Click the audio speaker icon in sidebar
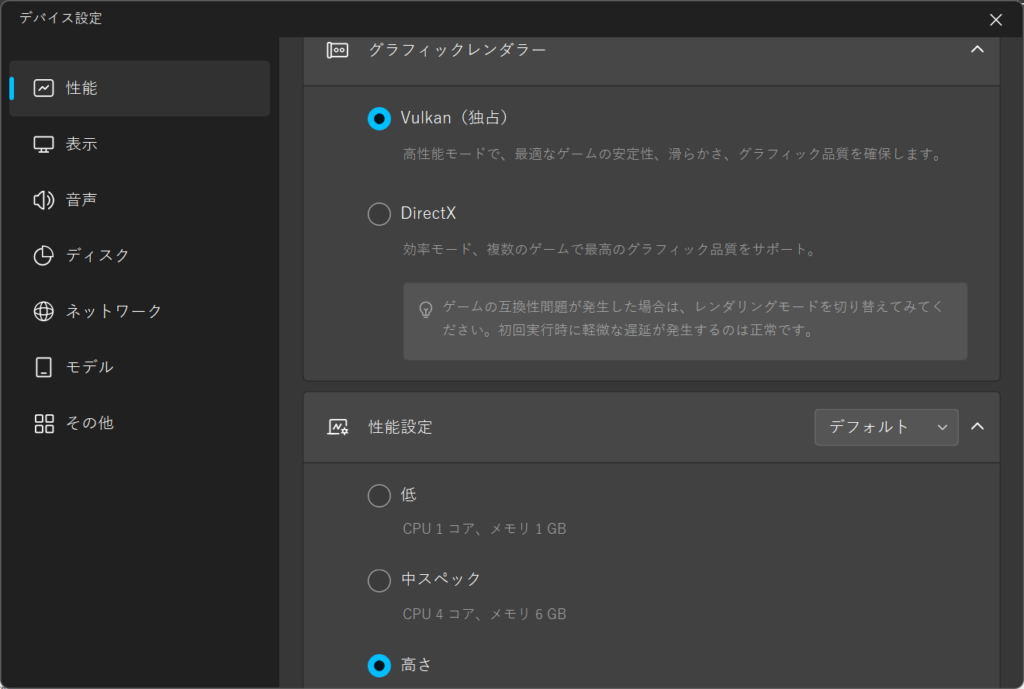The height and width of the screenshot is (689, 1024). [x=43, y=200]
